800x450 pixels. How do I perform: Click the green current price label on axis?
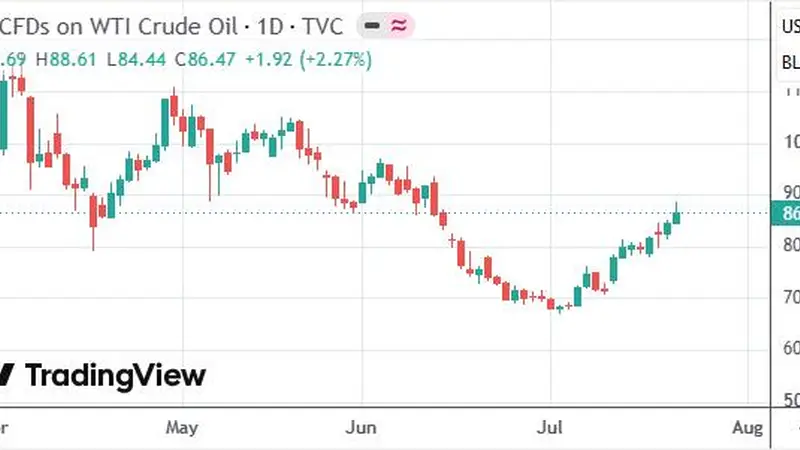[x=785, y=213]
